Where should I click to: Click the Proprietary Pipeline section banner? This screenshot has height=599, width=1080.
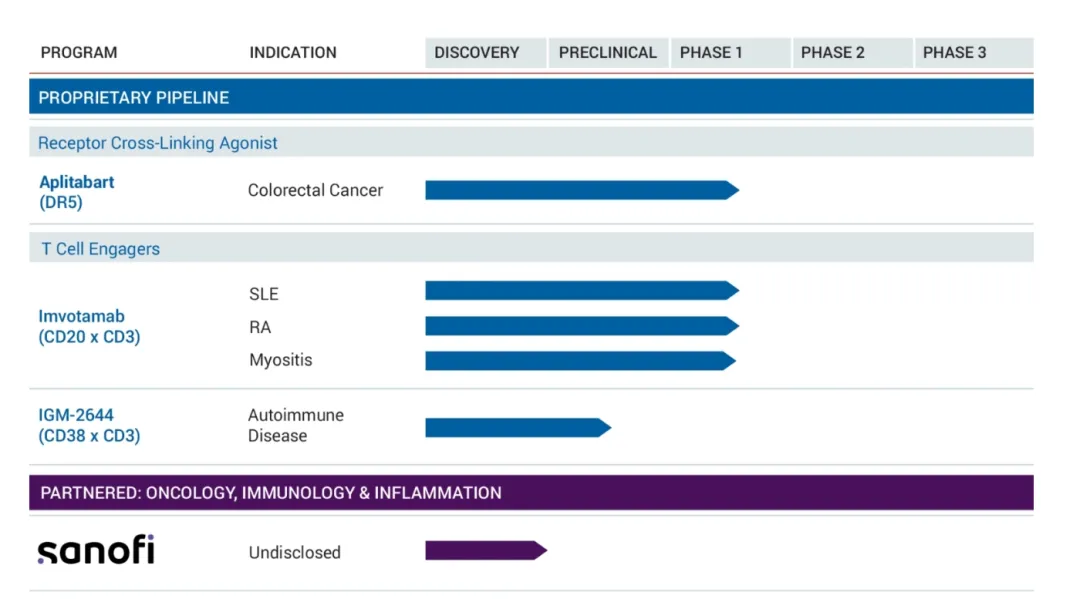coord(530,97)
